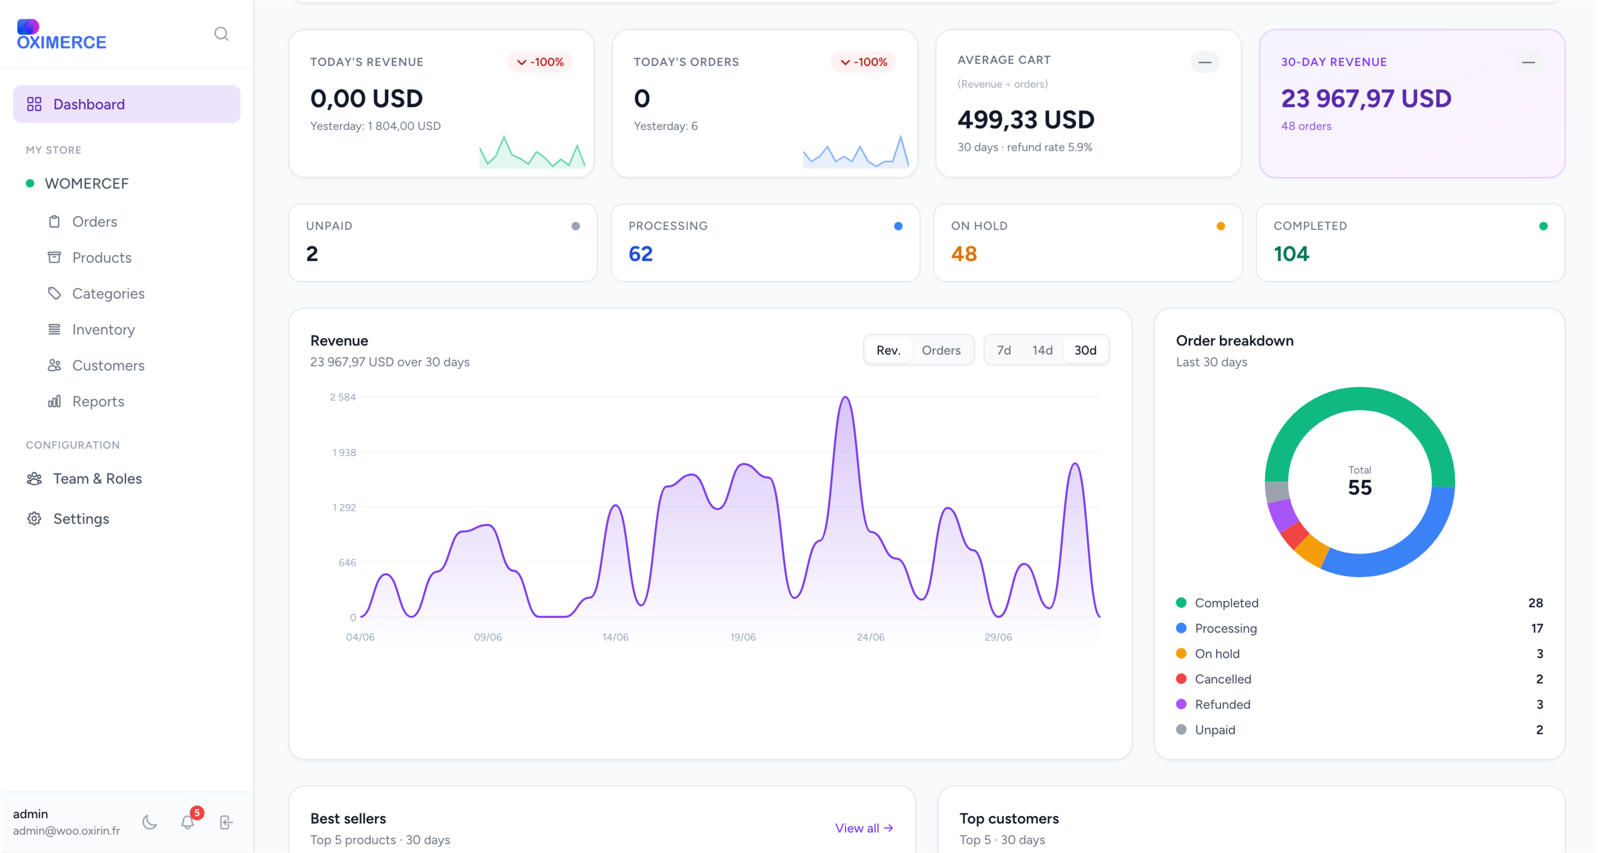
Task: Click the WOMERCEF store status dot
Action: tap(30, 183)
